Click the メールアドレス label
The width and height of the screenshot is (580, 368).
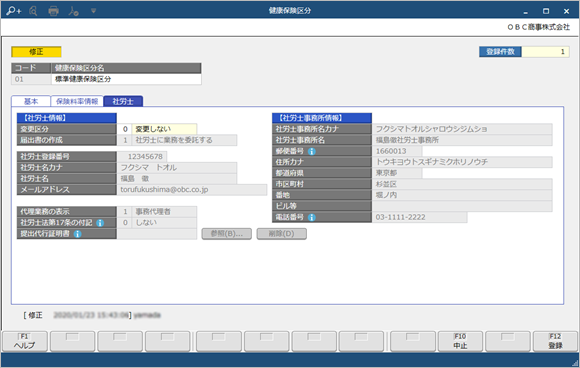point(67,190)
